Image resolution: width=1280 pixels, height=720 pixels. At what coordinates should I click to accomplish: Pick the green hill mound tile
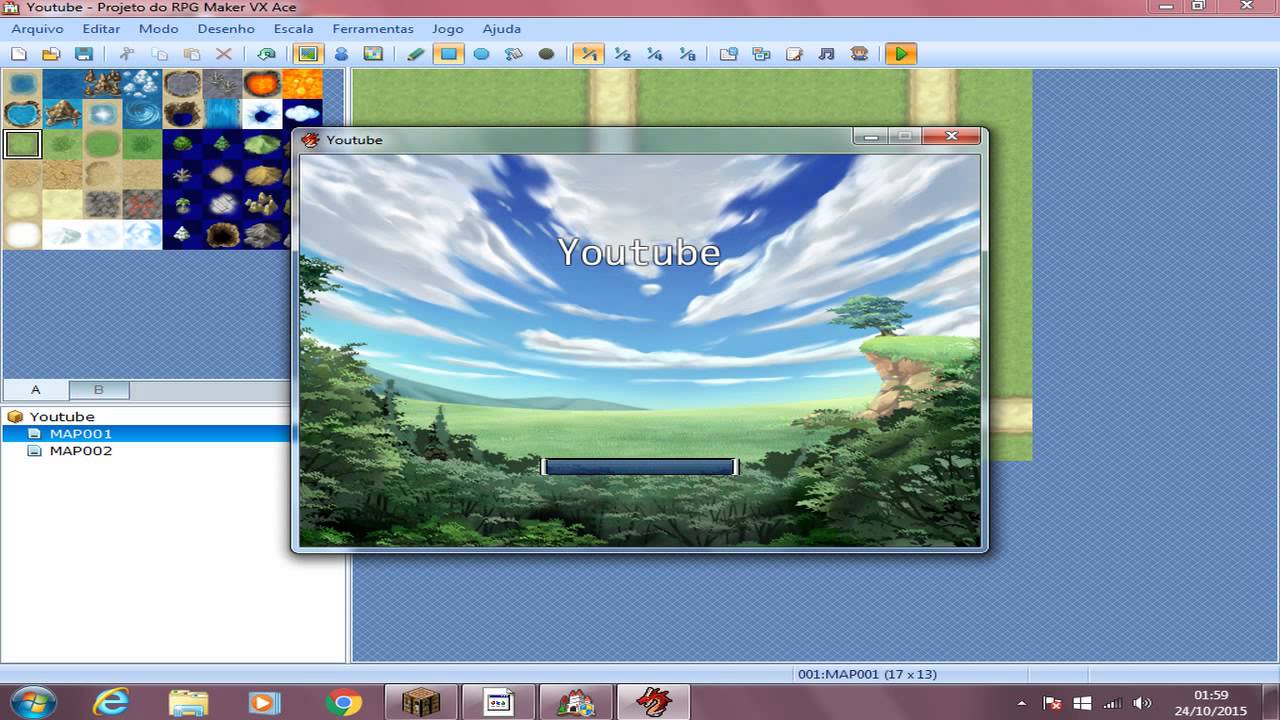(262, 144)
